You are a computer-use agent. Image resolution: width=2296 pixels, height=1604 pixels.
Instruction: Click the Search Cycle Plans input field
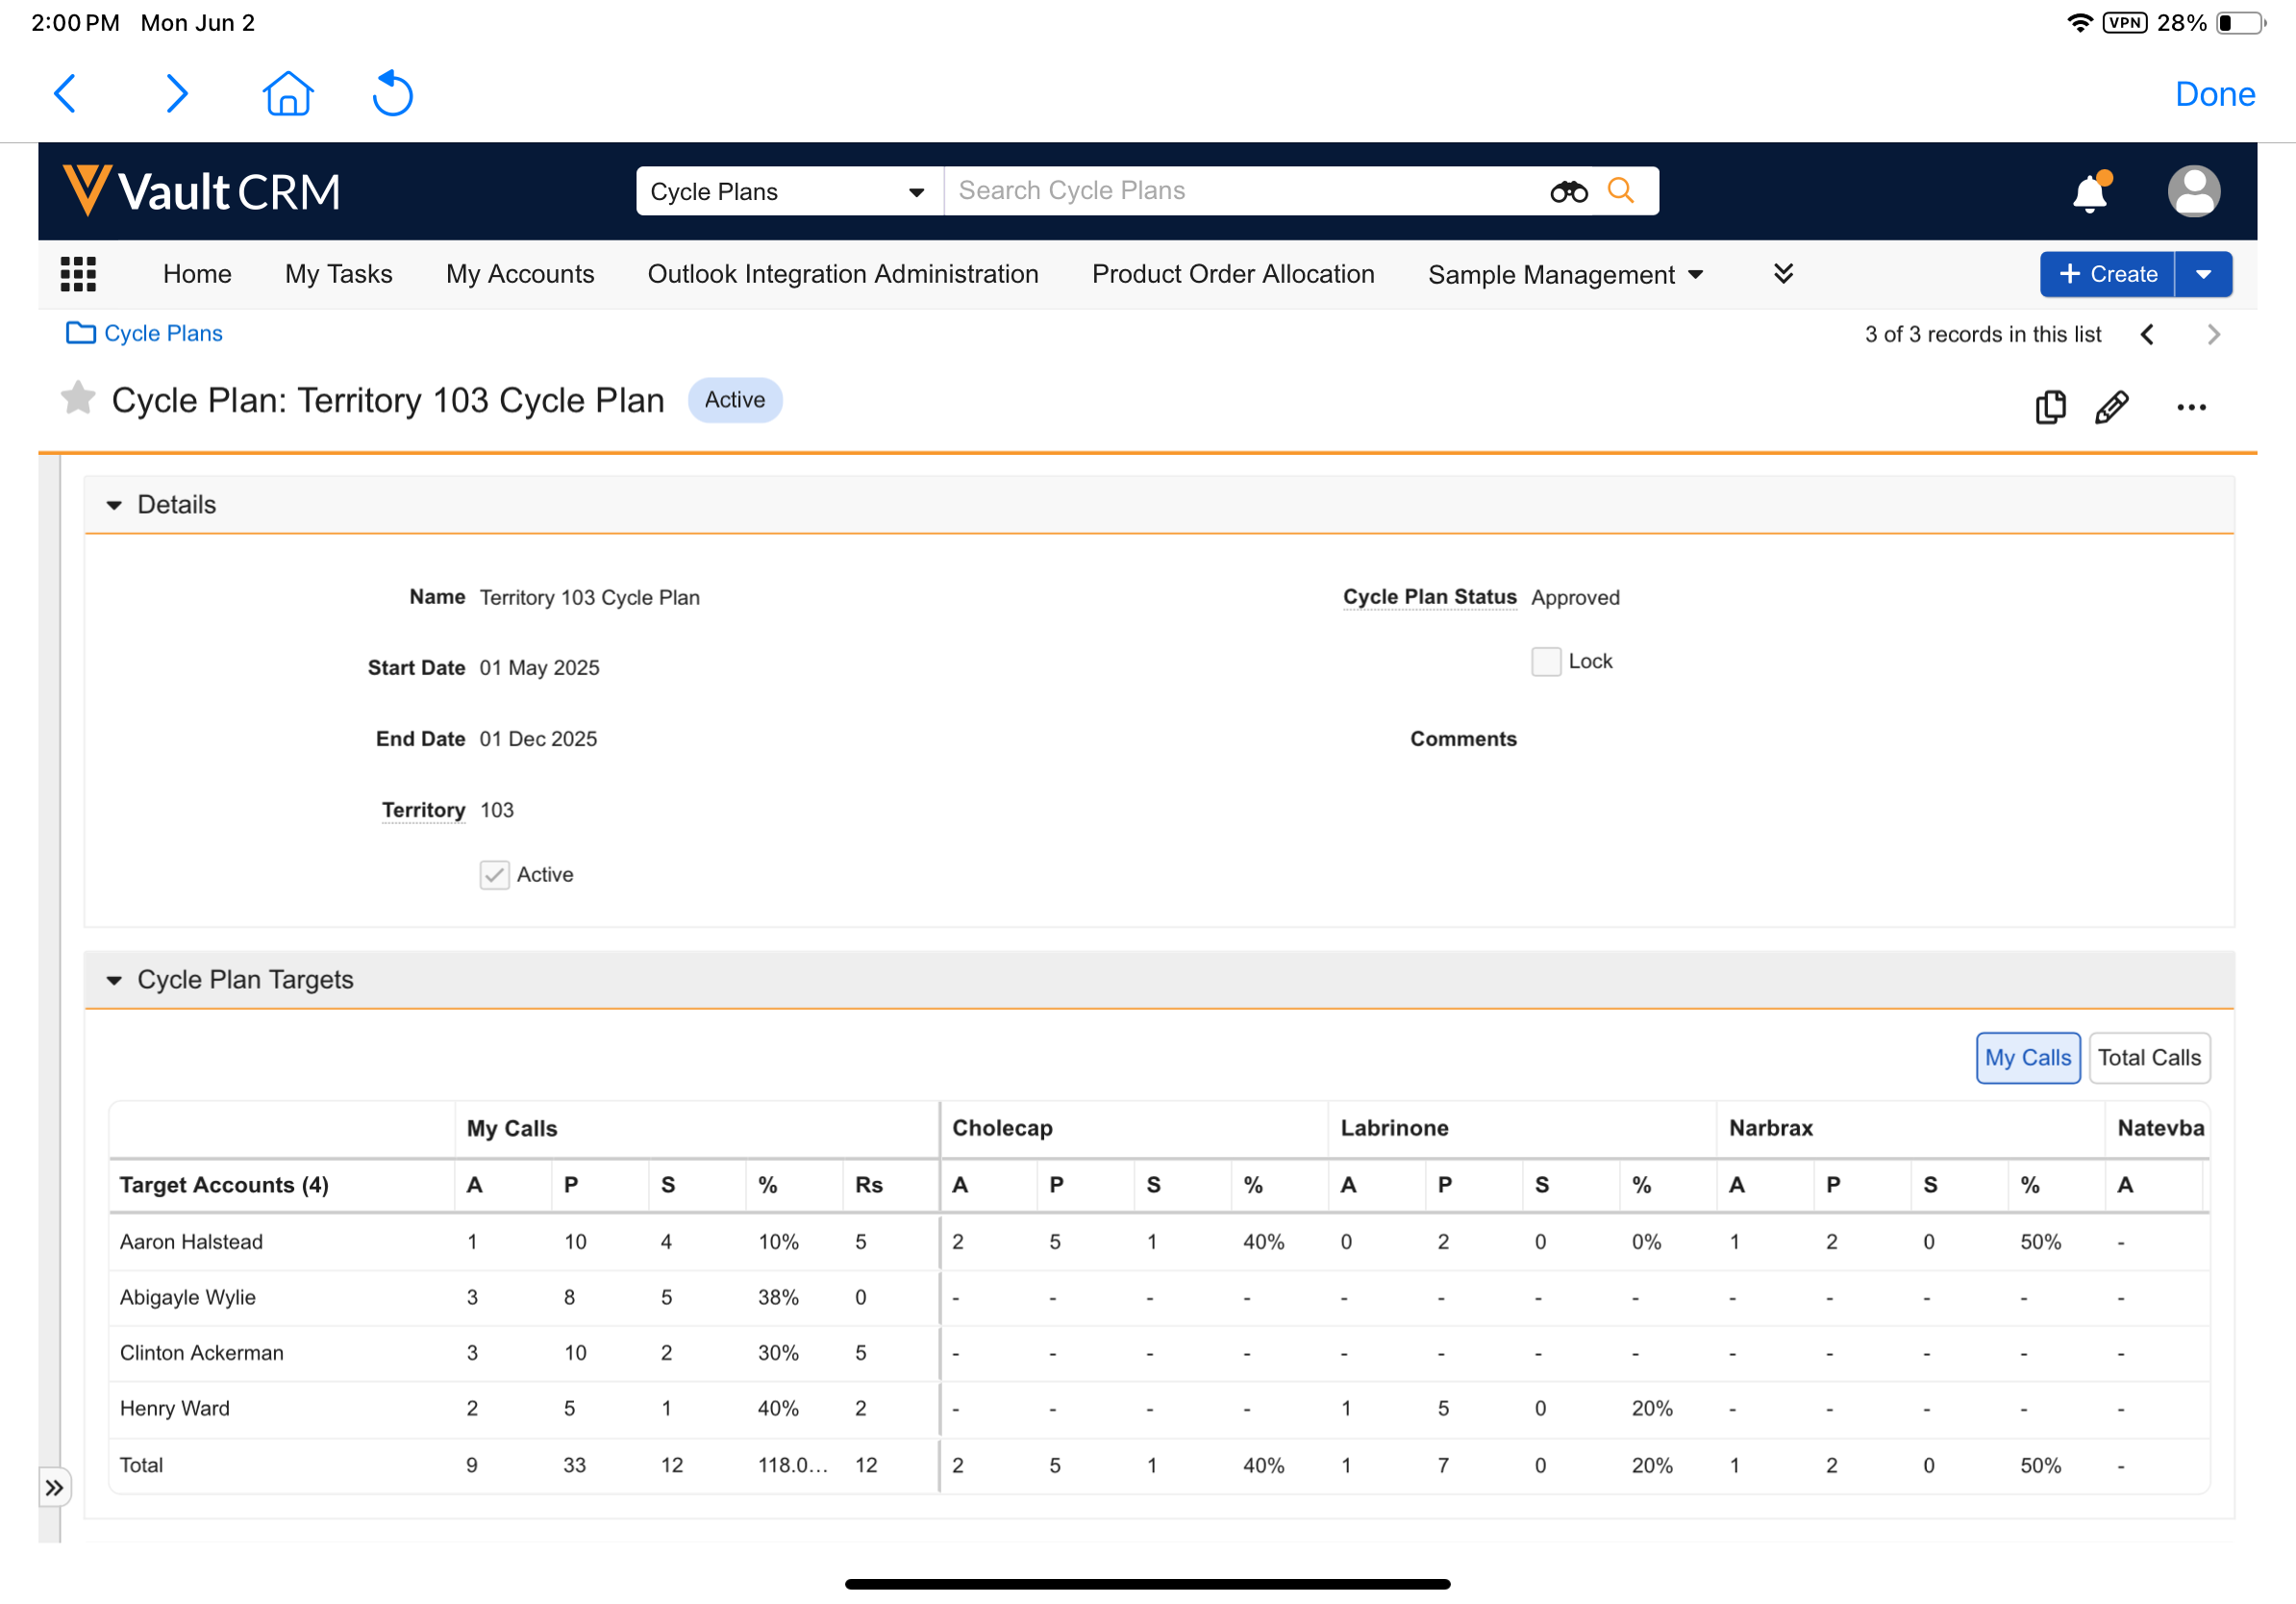(x=1240, y=191)
